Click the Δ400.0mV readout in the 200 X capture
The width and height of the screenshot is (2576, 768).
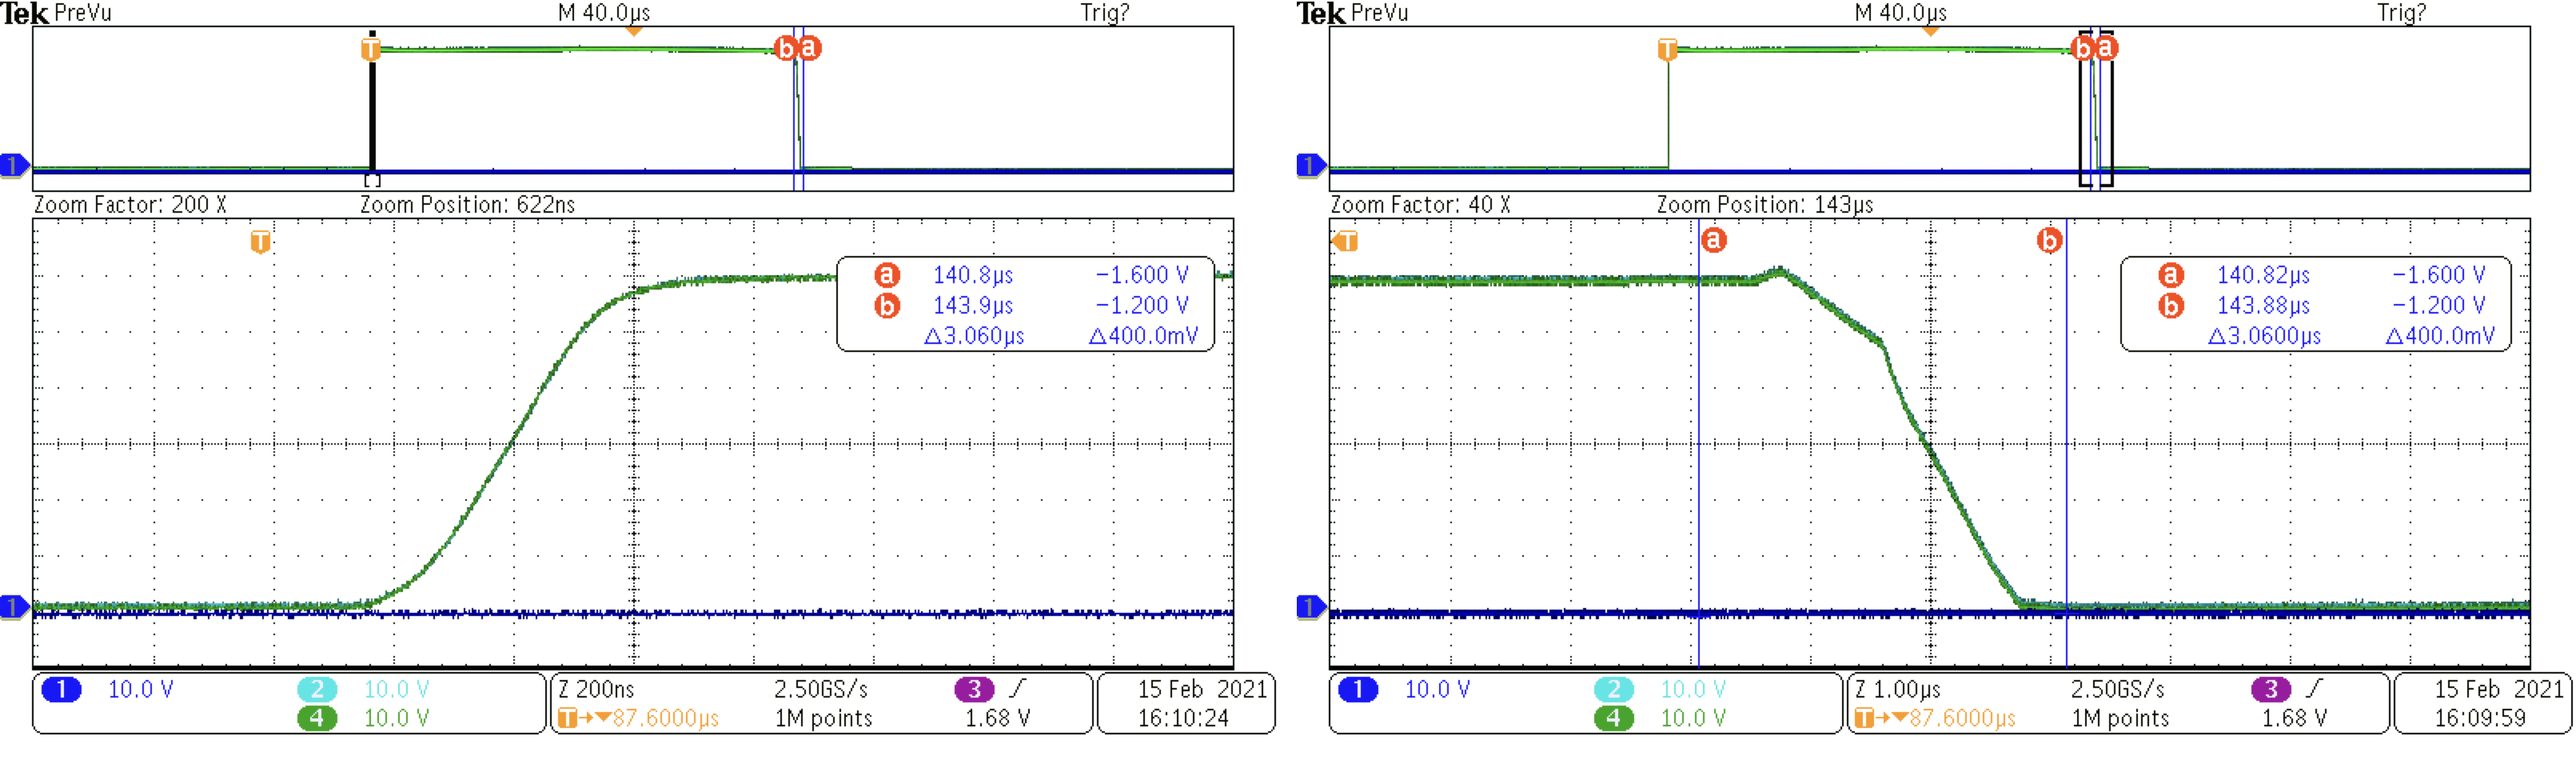pos(1143,336)
